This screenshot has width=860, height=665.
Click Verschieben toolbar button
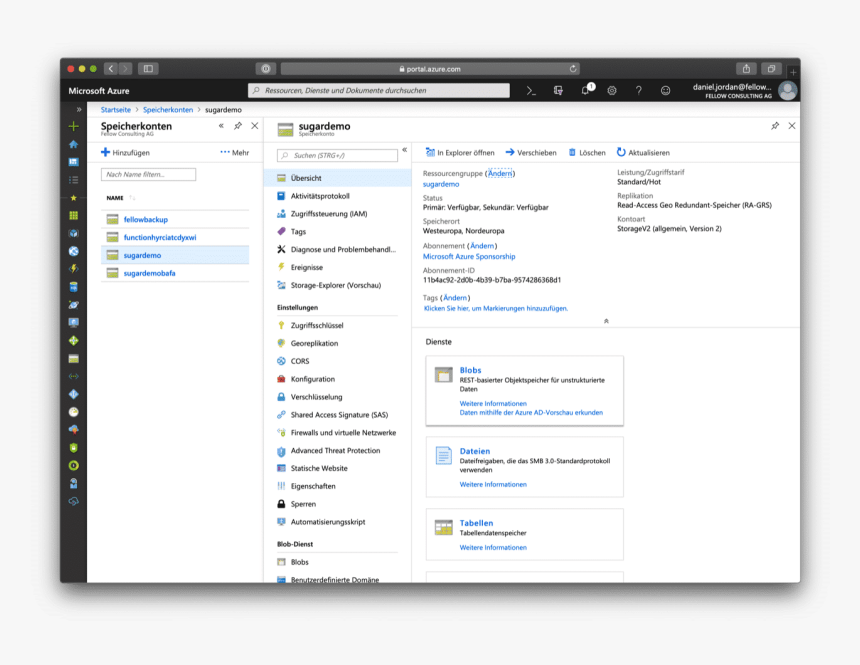point(531,153)
